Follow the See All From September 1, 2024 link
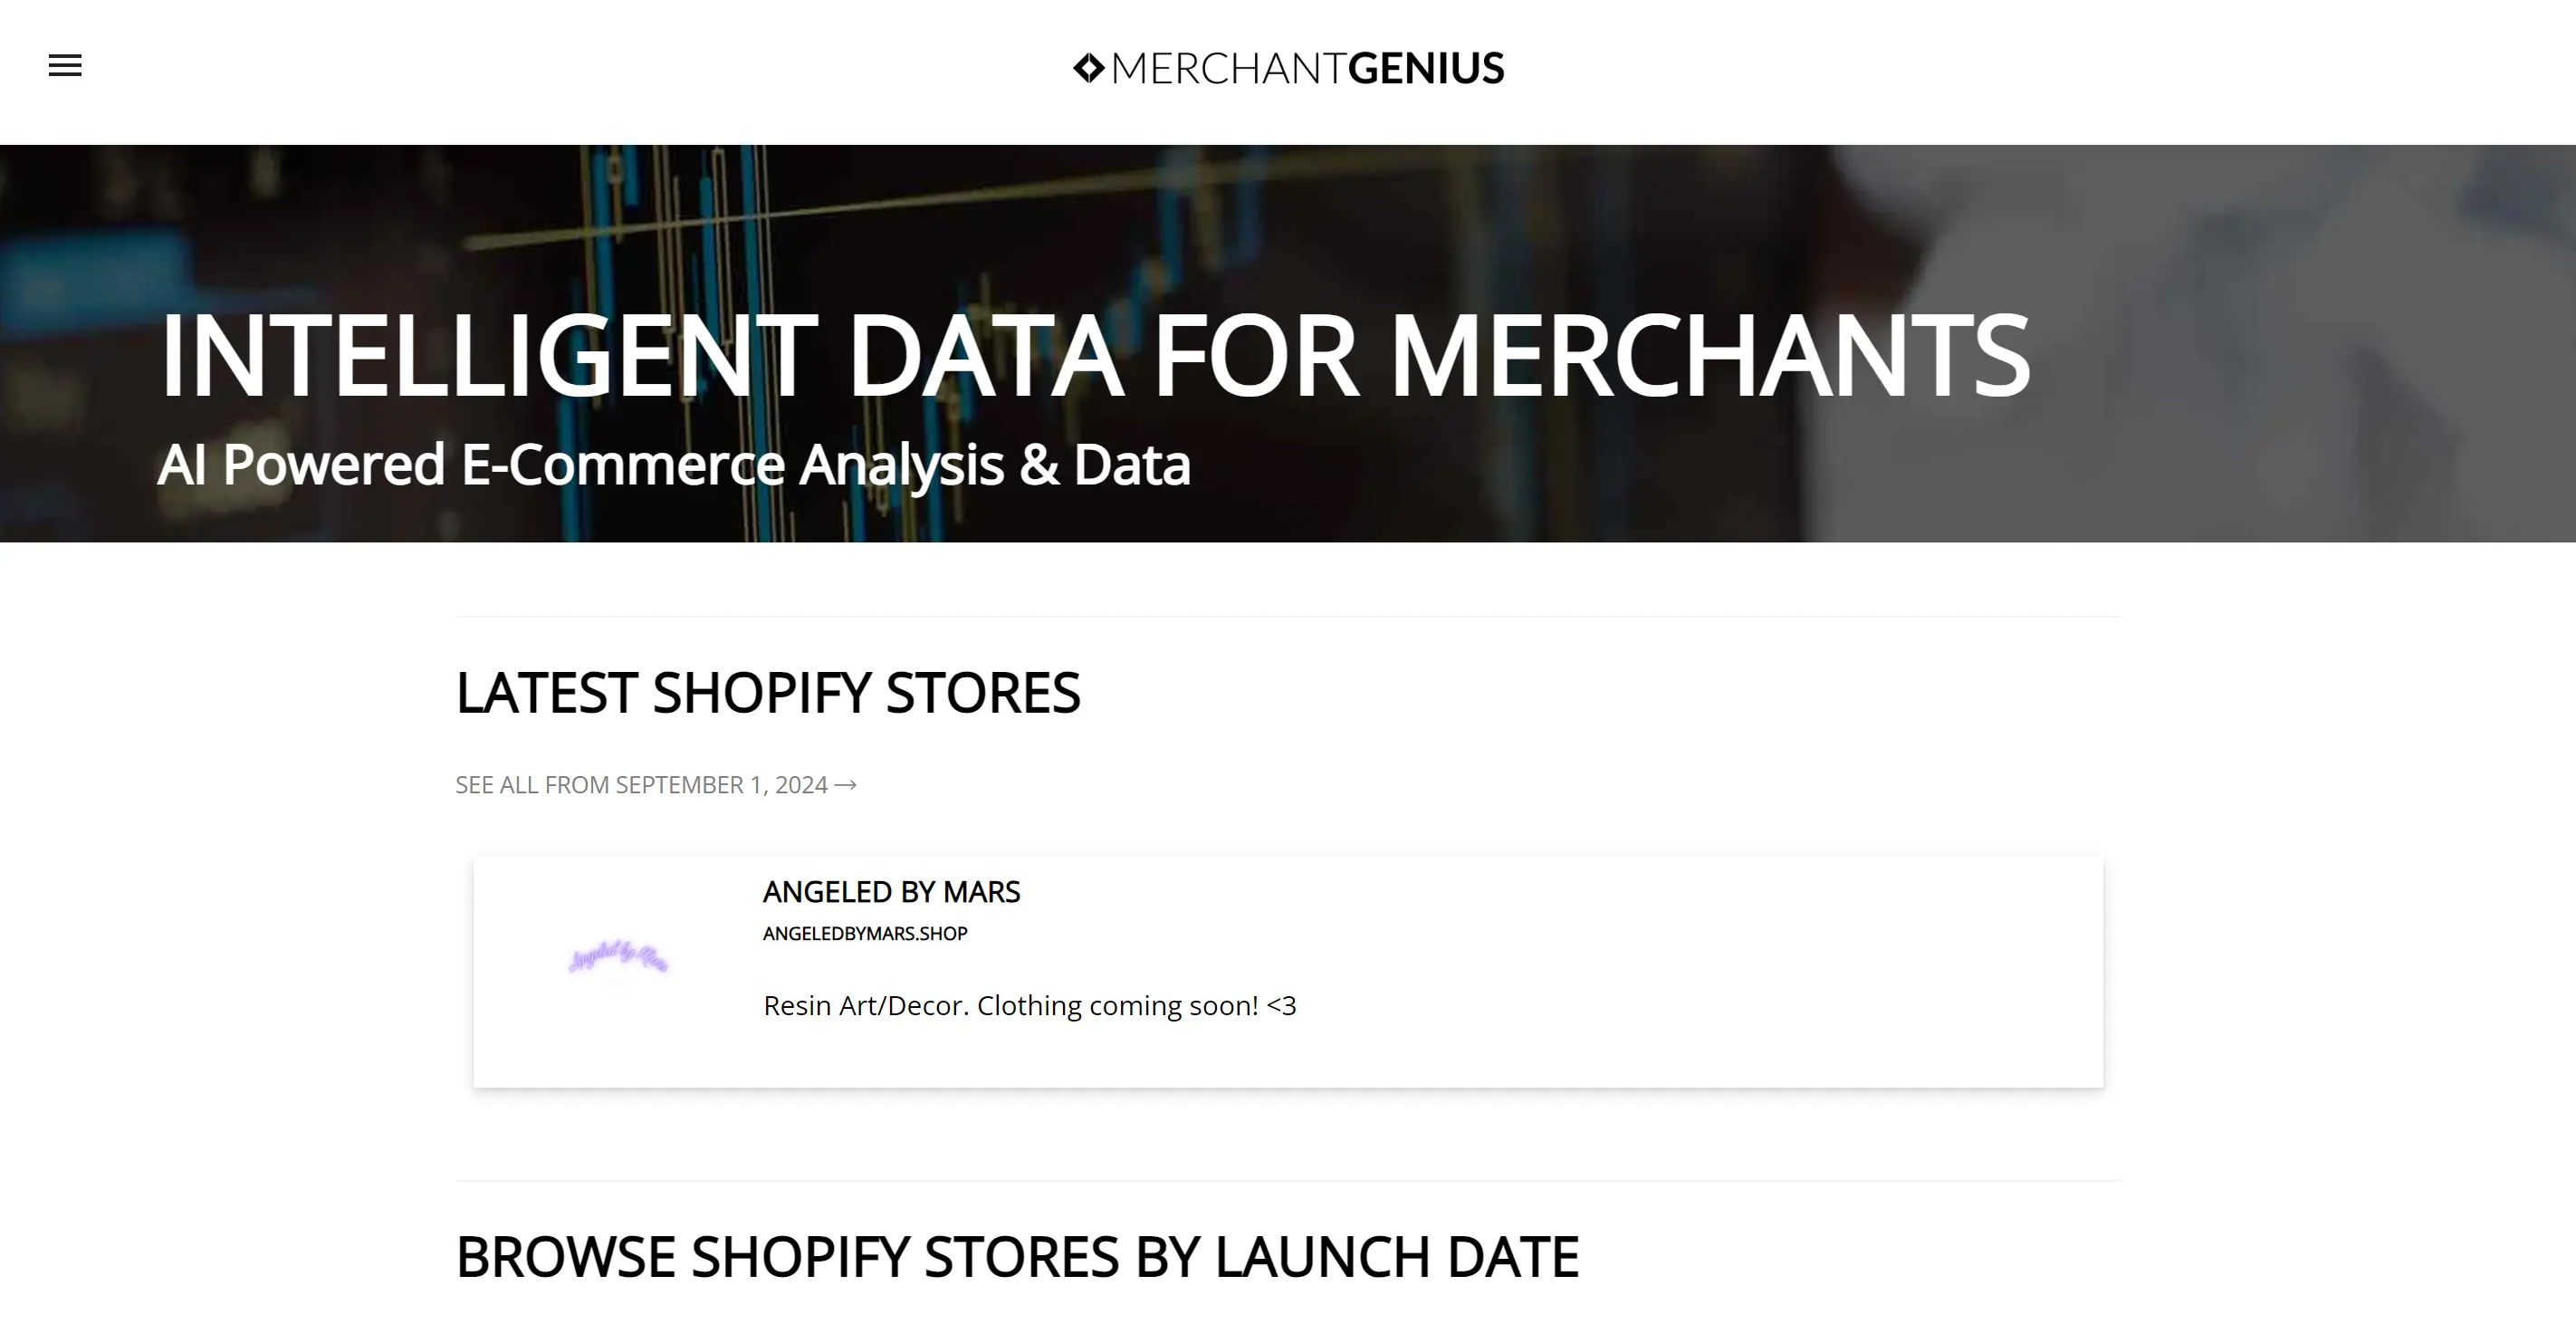Image resolution: width=2576 pixels, height=1324 pixels. click(642, 785)
